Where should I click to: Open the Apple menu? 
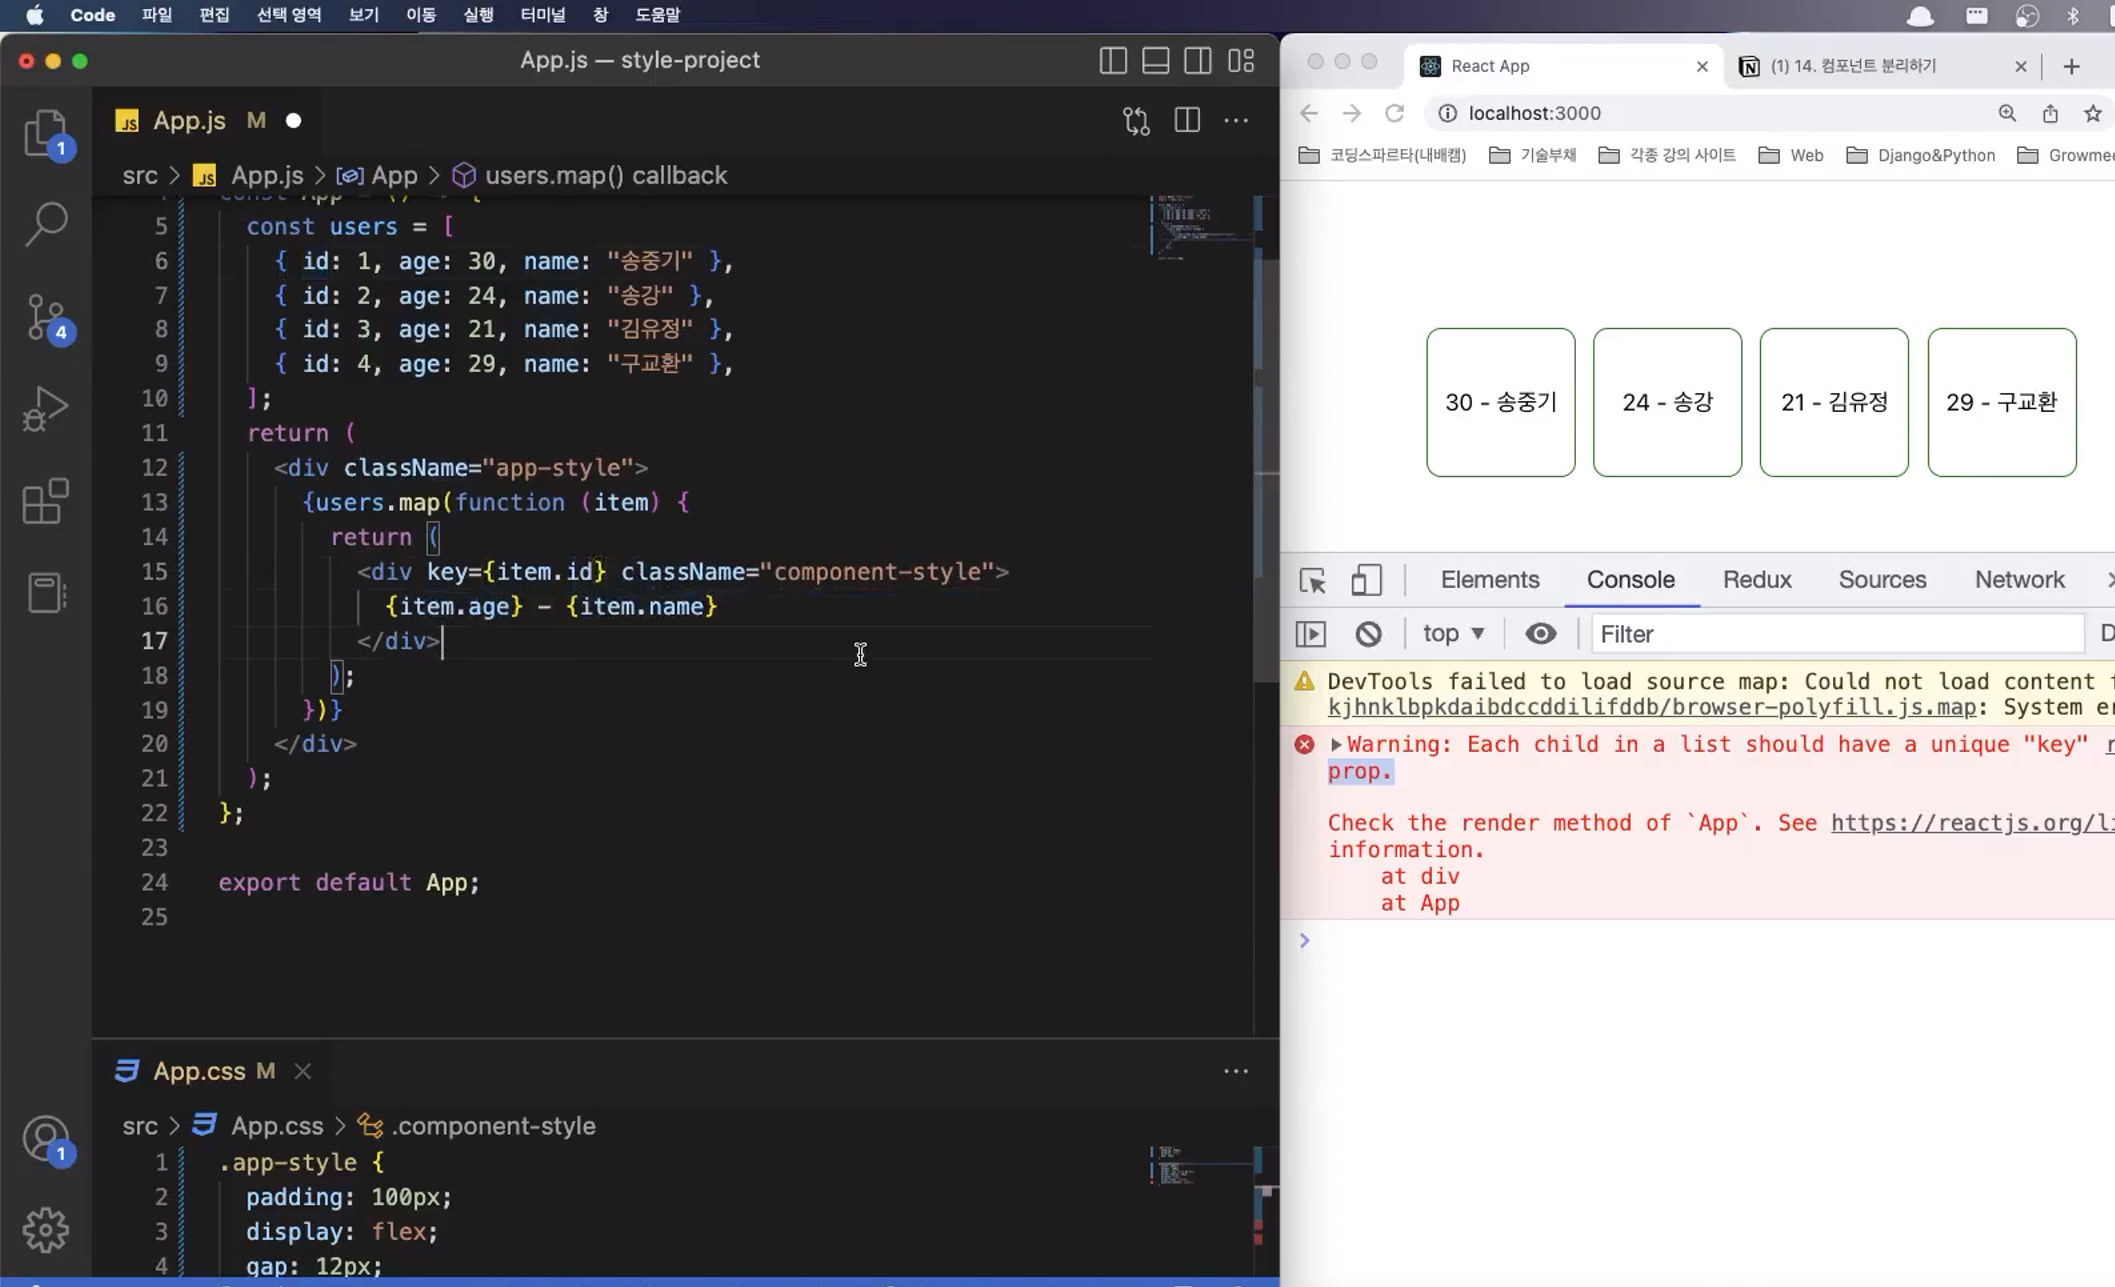click(x=35, y=15)
